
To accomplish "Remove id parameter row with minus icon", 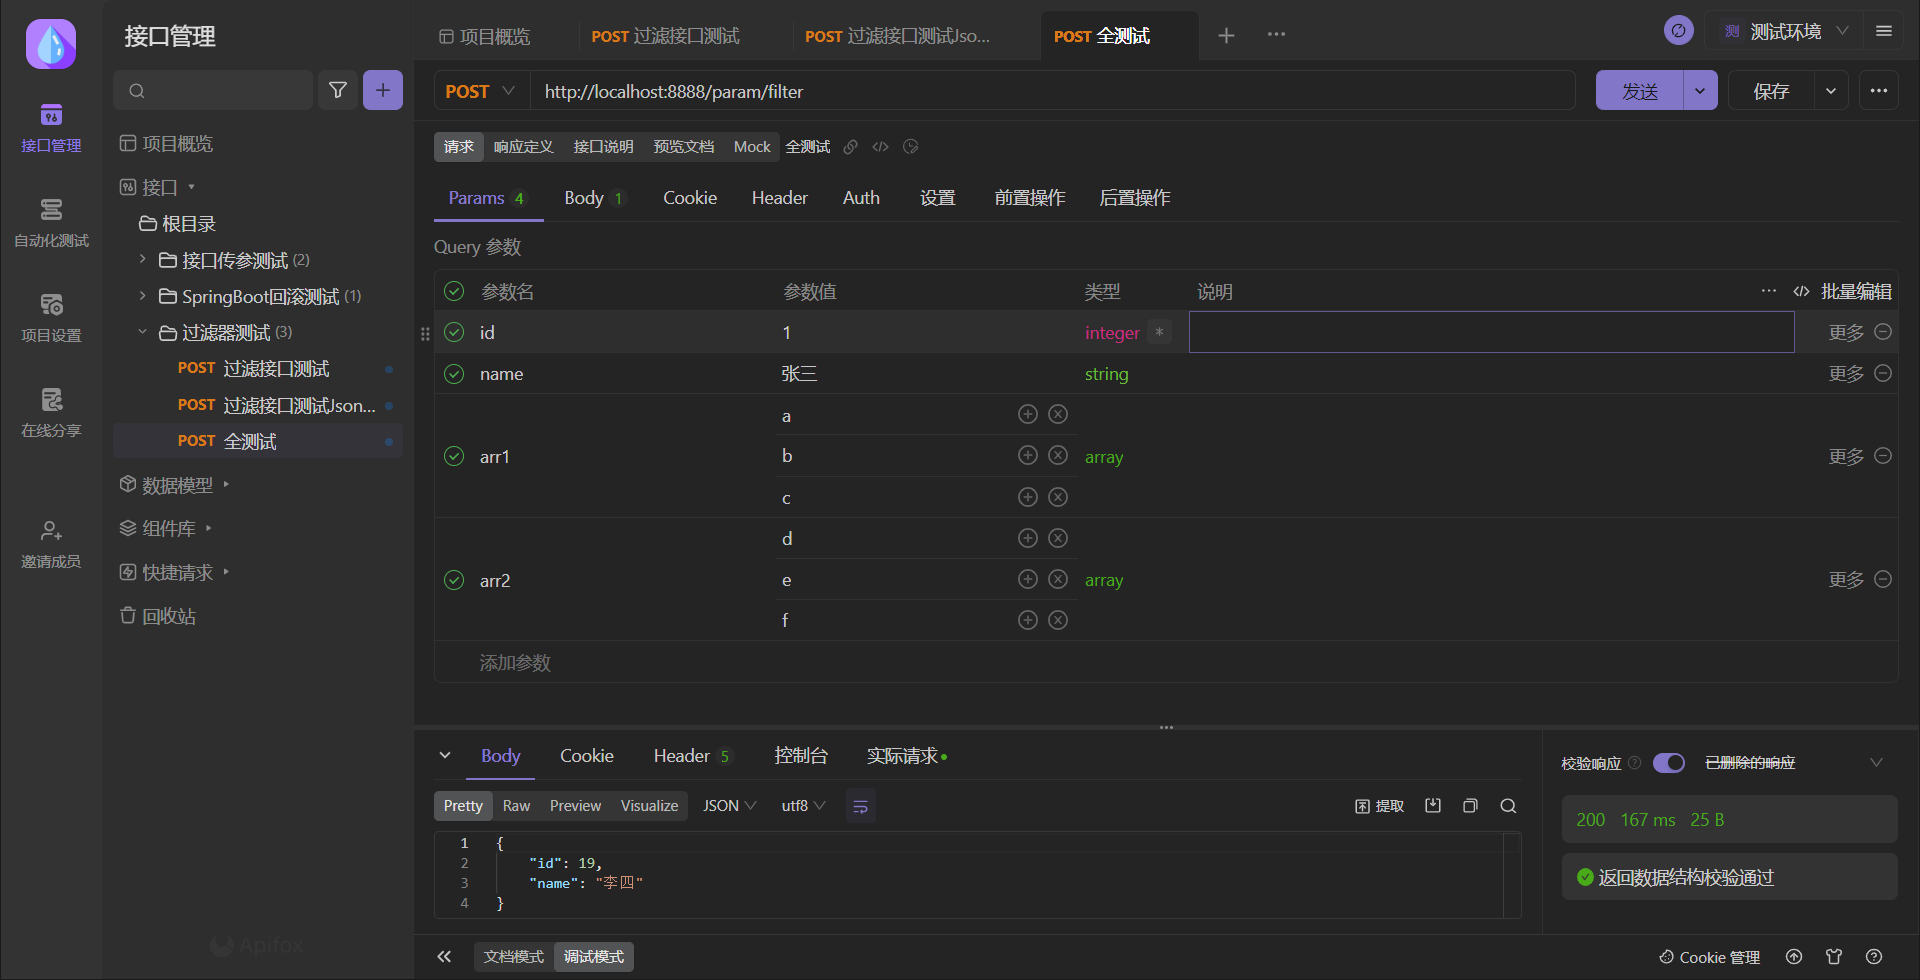I will 1883,332.
